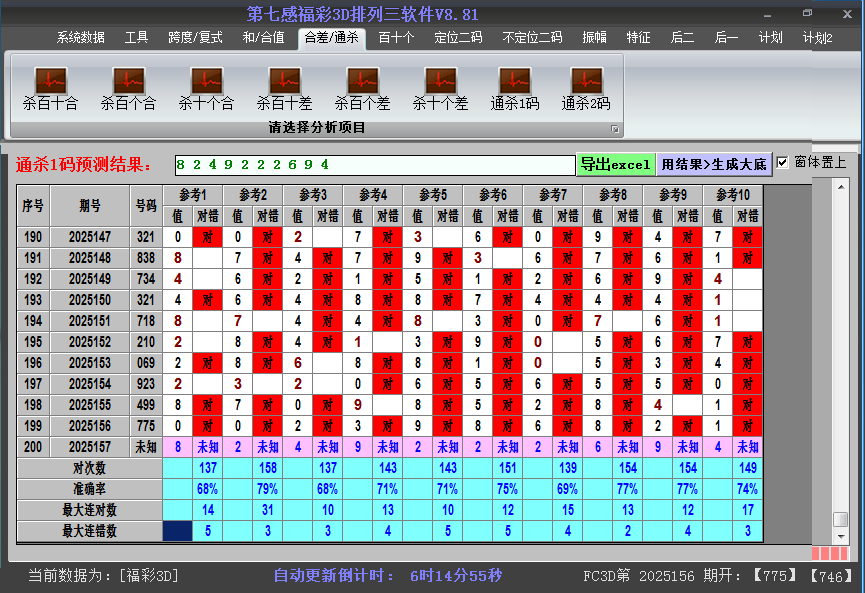Viewport: 865px width, 593px height.
Task: Click the 未知 number cell of row 200
Action: 146,447
